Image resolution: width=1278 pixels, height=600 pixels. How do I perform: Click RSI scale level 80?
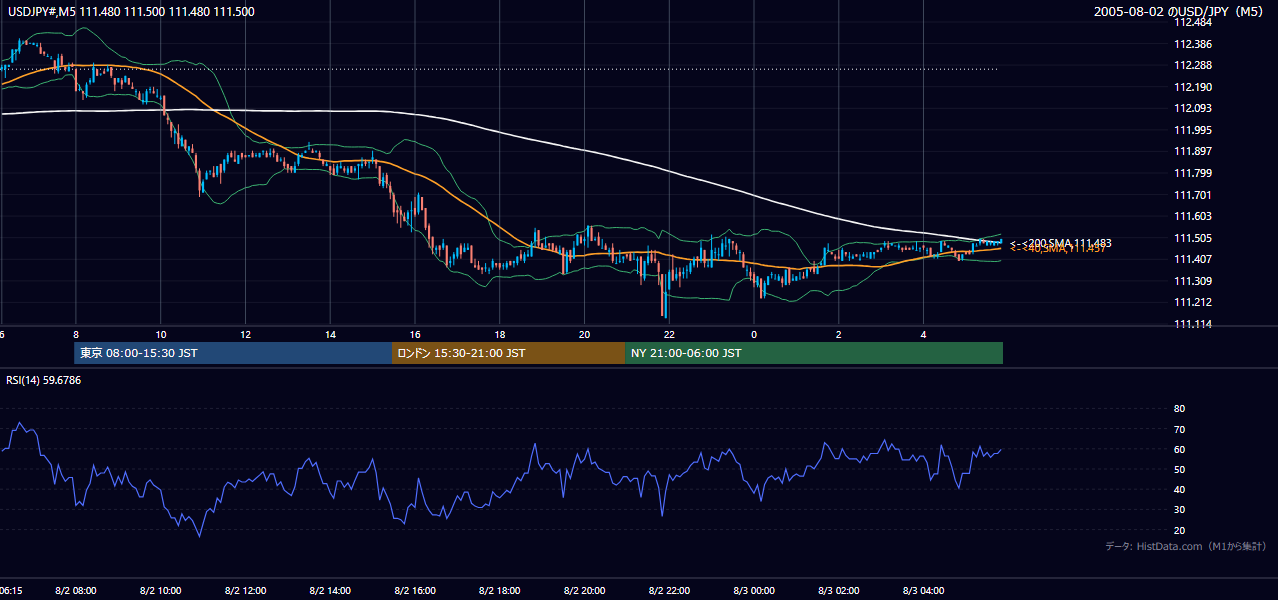pyautogui.click(x=1180, y=409)
